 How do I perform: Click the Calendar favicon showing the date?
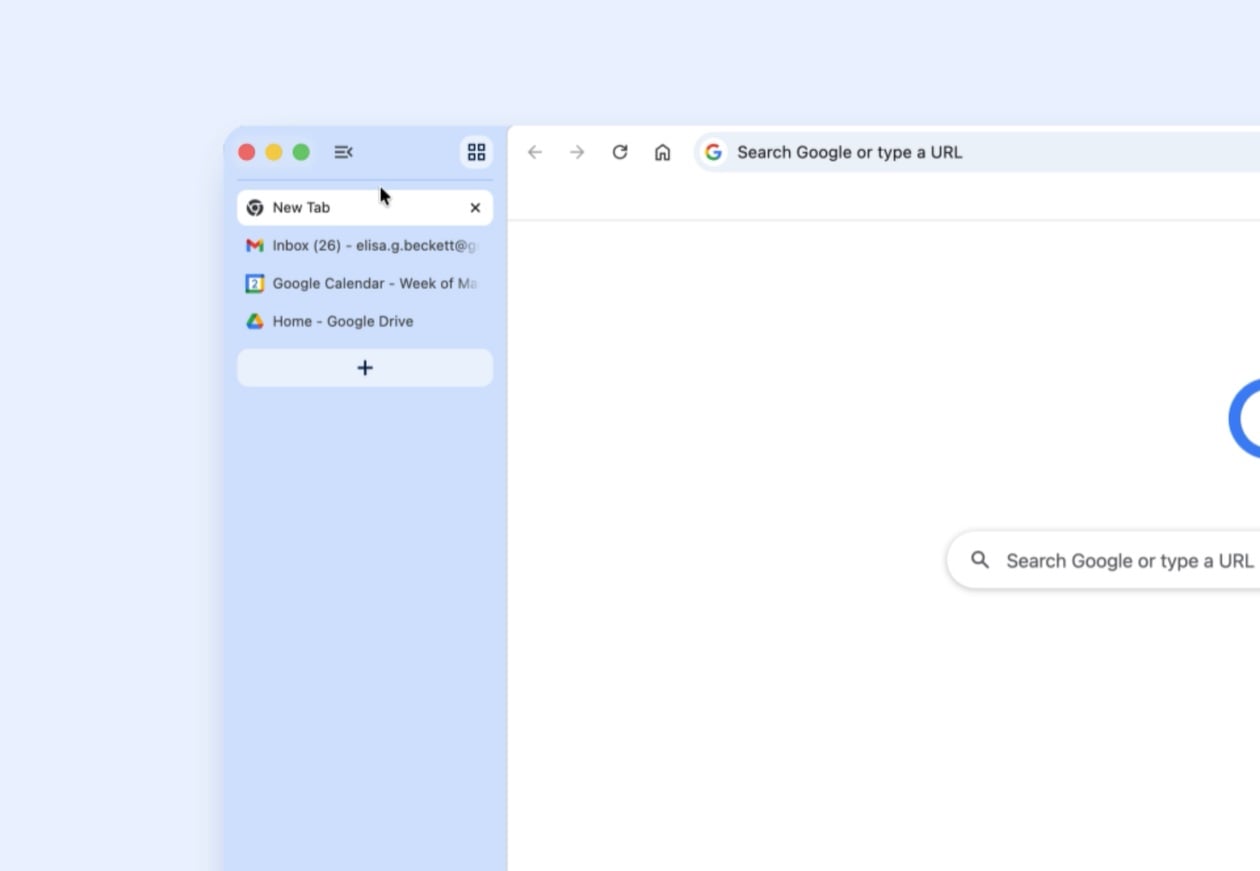point(254,283)
